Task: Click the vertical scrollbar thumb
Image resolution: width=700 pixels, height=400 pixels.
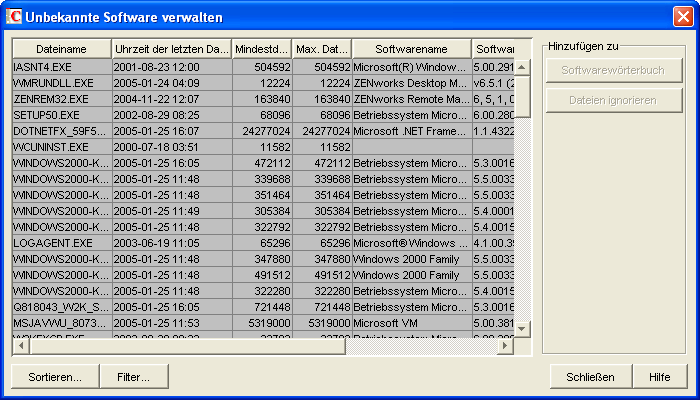Action: click(x=522, y=96)
